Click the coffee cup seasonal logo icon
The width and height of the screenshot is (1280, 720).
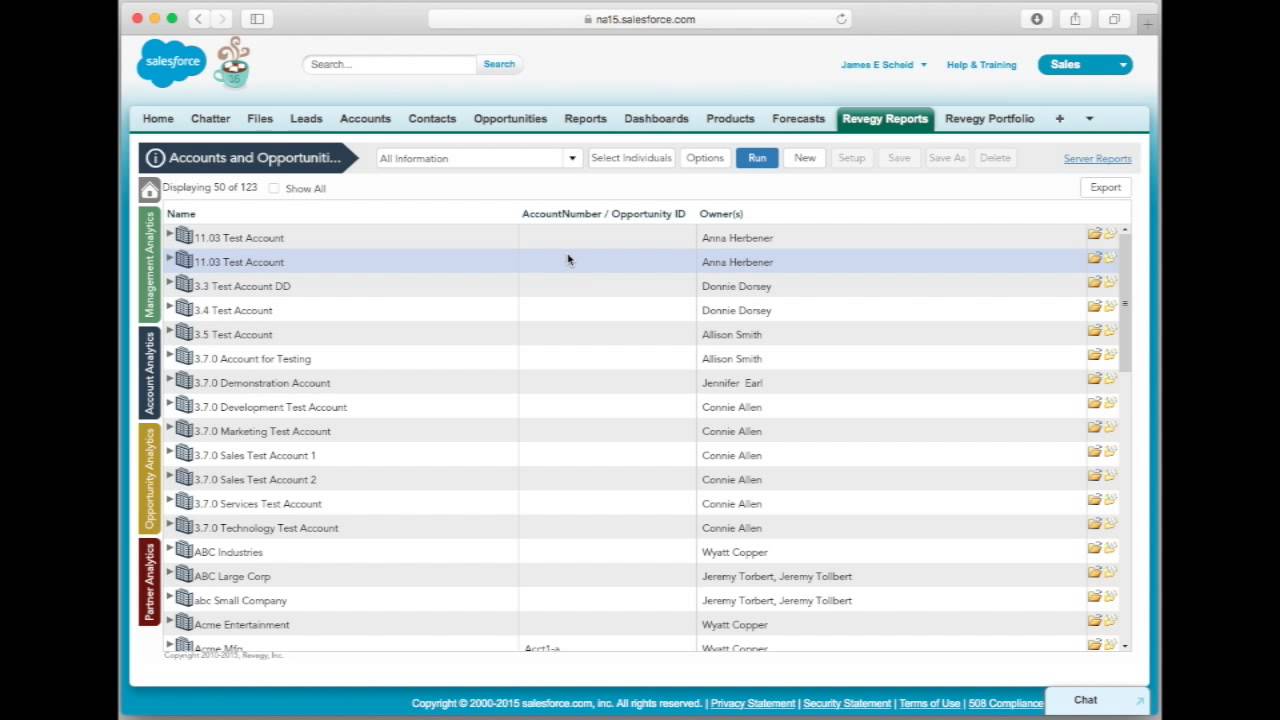pos(232,64)
